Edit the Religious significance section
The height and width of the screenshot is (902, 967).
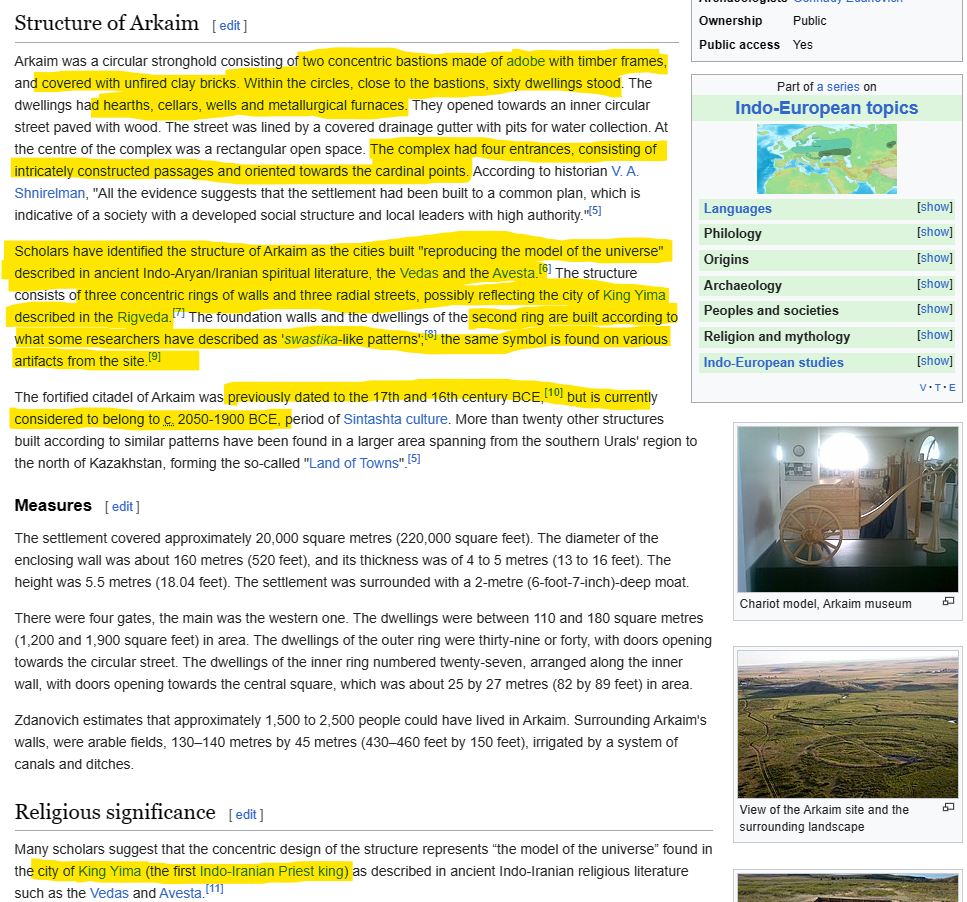pyautogui.click(x=245, y=815)
